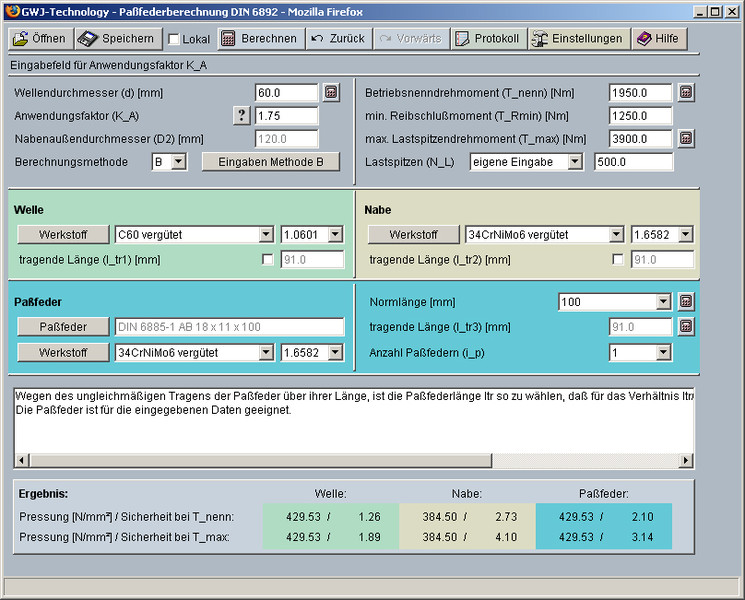Click the question mark help for Anwendungsfaktor
Image resolution: width=745 pixels, height=600 pixels.
pos(242,115)
